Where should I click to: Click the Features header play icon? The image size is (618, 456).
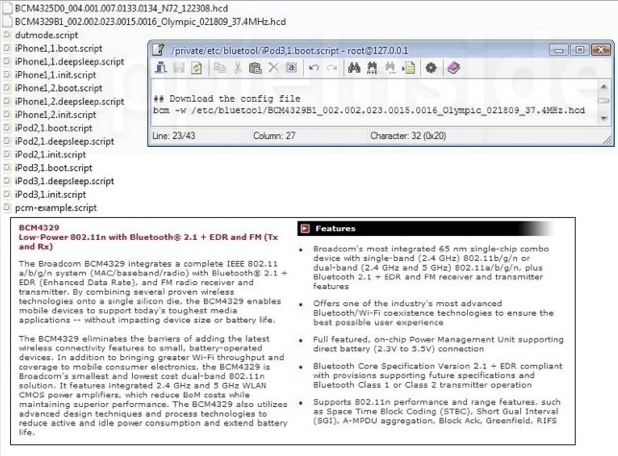(x=305, y=229)
